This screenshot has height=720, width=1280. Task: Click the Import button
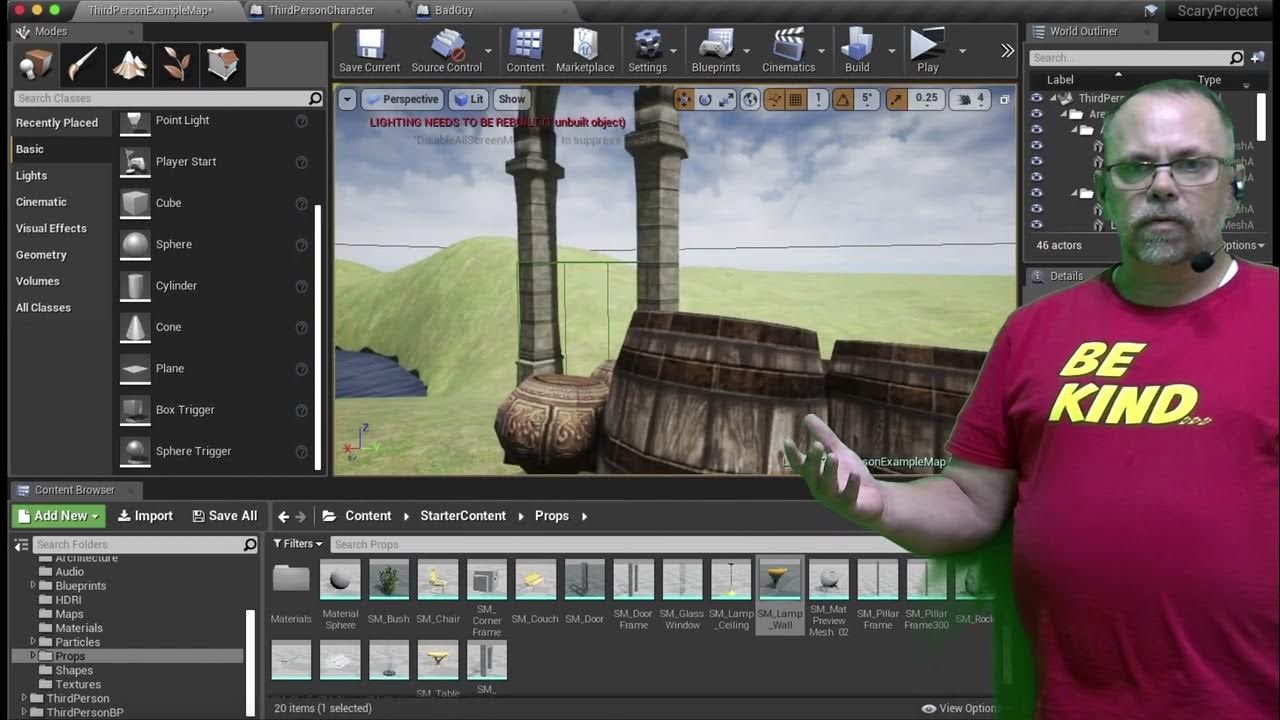145,516
